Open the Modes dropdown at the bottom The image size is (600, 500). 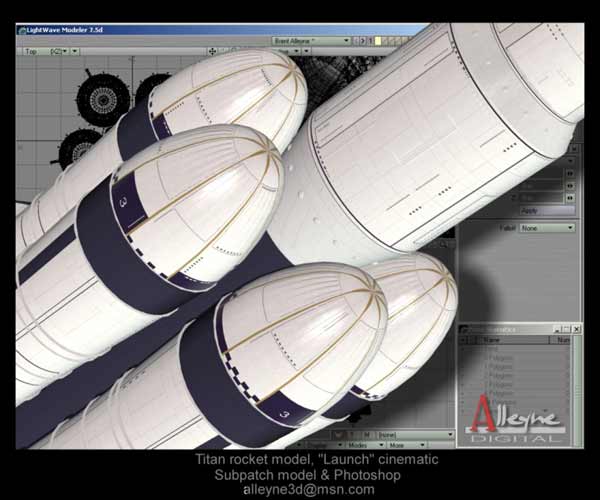click(x=365, y=445)
